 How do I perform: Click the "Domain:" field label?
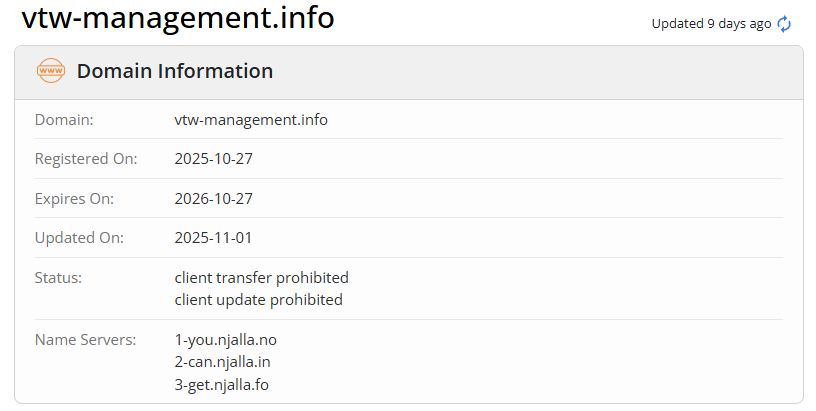point(64,120)
